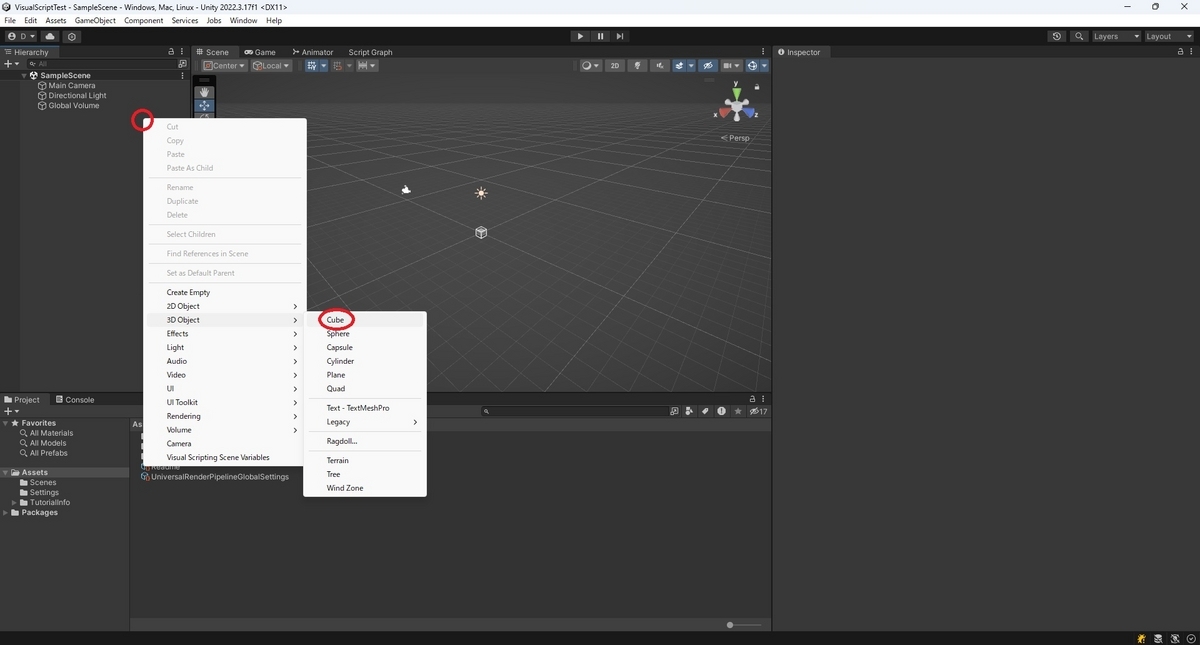Click the Favorites star icon in Project toolbar
This screenshot has width=1200, height=645.
(738, 411)
